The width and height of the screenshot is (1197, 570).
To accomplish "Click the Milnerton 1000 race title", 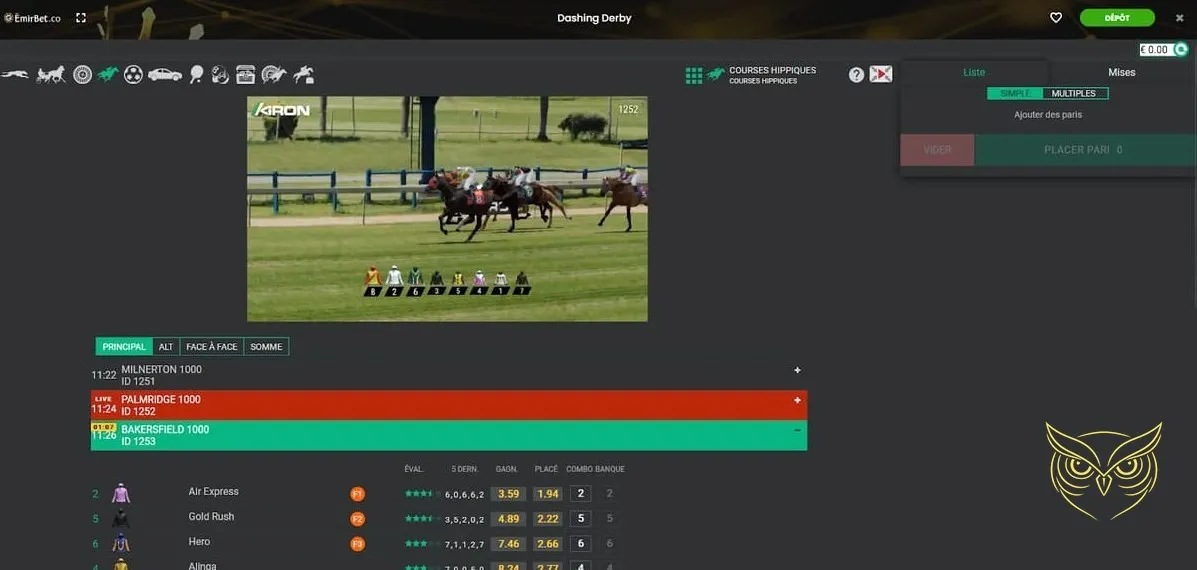I will [x=161, y=369].
